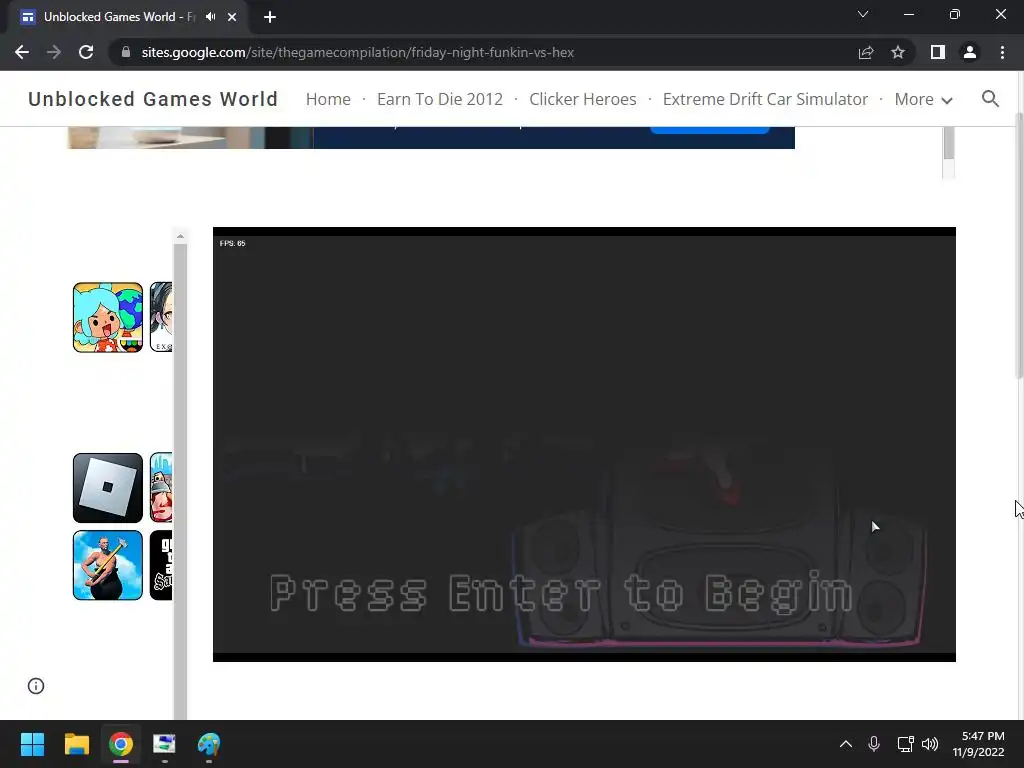View site information lock icon

click(126, 52)
